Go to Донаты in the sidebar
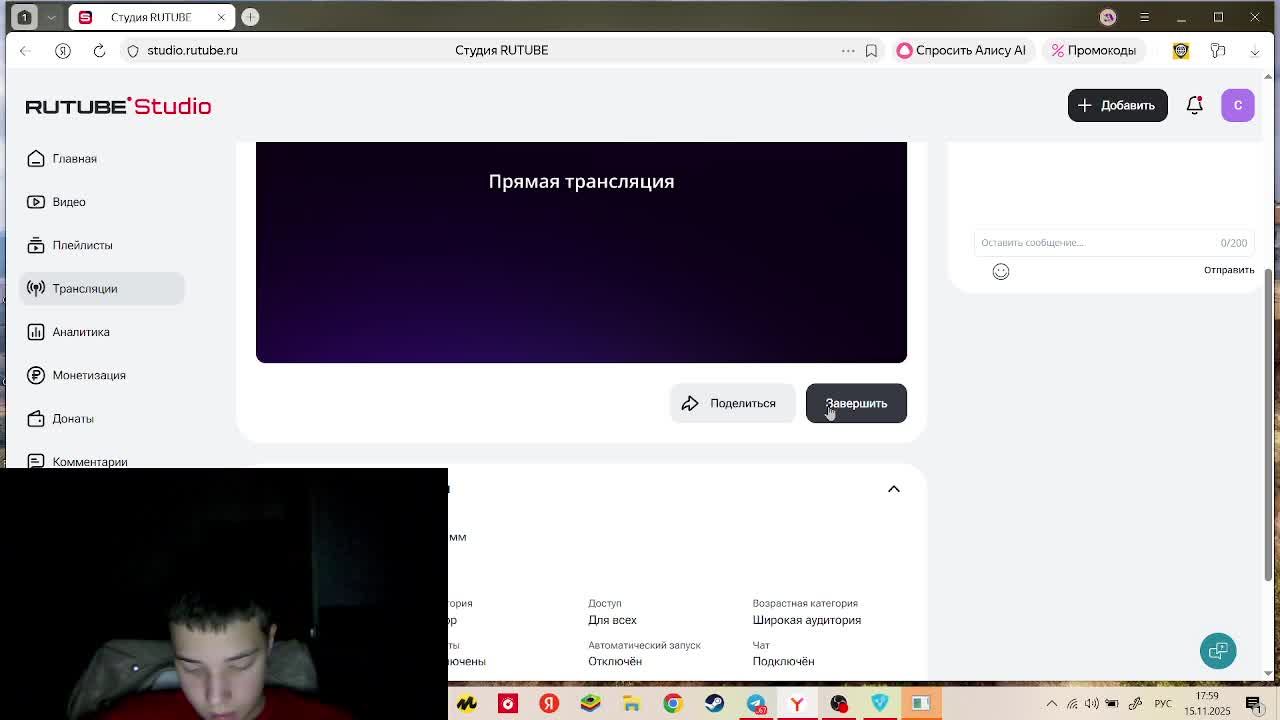This screenshot has width=1280, height=720. tap(102, 418)
